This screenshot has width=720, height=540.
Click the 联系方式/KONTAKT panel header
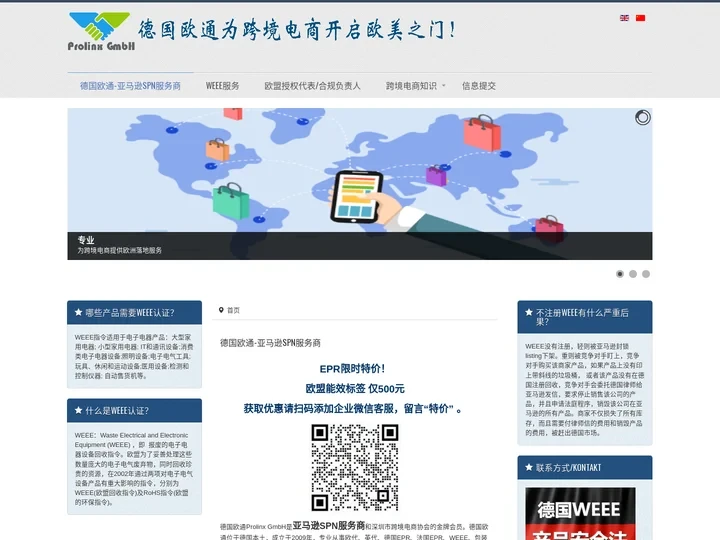[585, 467]
